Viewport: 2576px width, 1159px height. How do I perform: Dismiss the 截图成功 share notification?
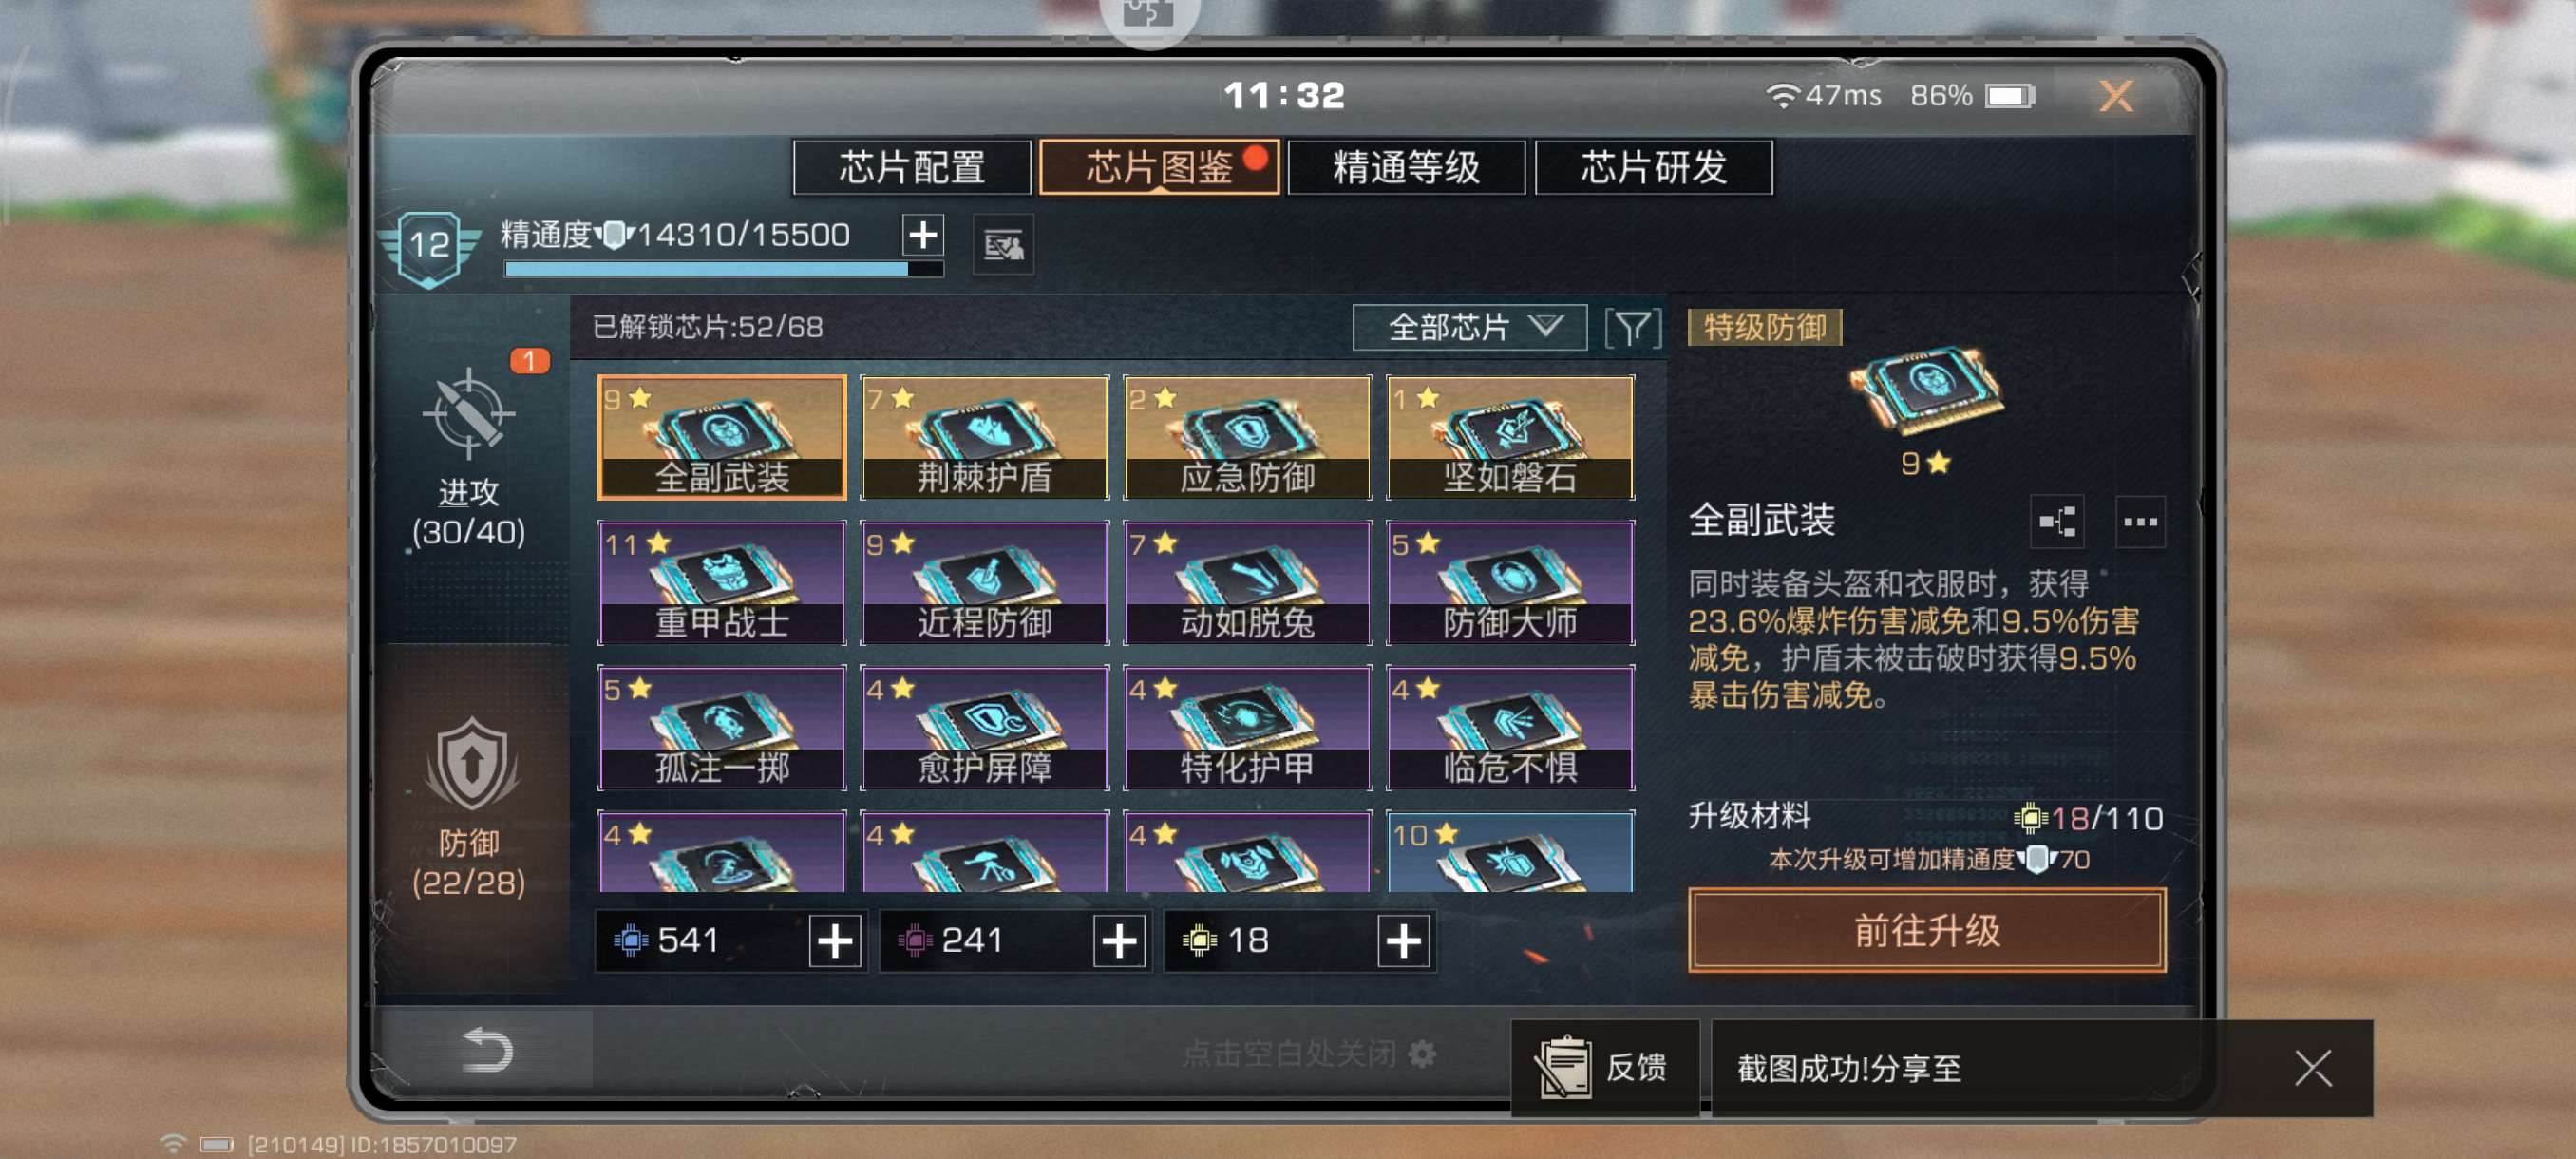click(2312, 1067)
